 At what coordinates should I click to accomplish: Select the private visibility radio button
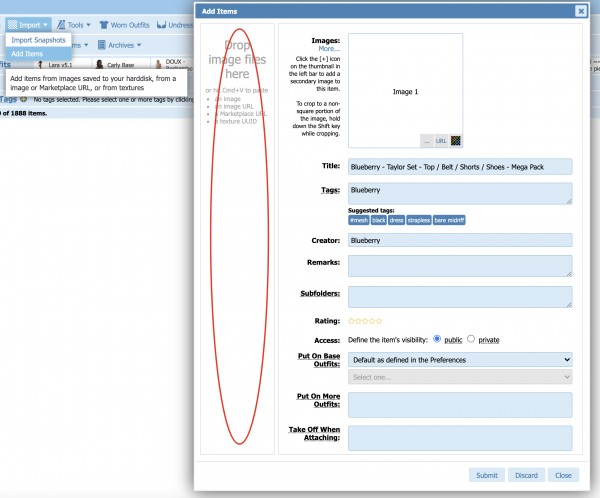coord(472,339)
